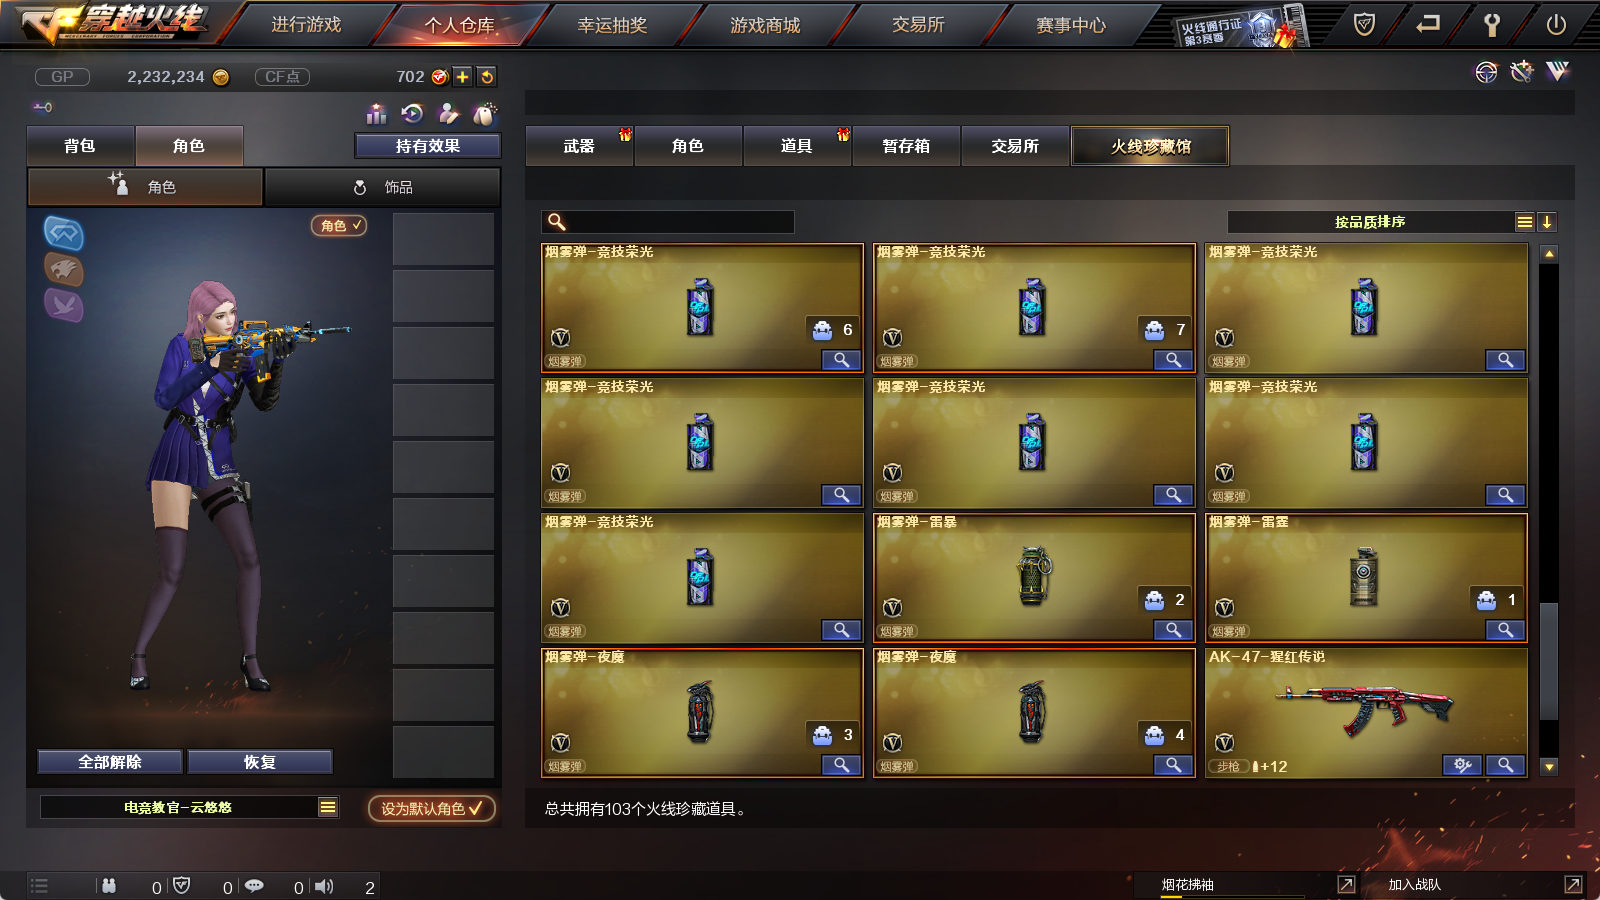Select the blue character-team icon above the model
The image size is (1600, 900).
coord(64,233)
